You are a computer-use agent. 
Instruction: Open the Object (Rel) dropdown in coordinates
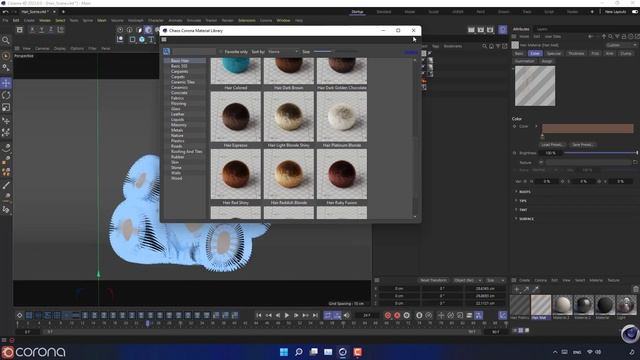[467, 280]
